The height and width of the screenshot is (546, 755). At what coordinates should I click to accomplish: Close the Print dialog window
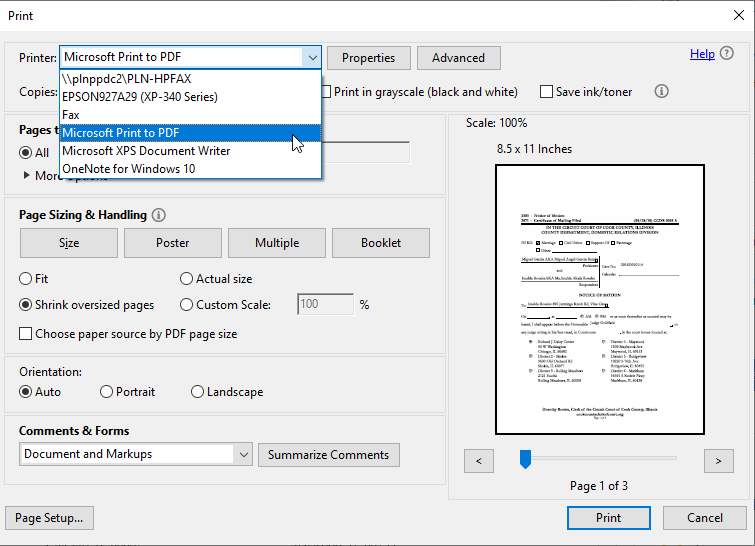tap(735, 16)
